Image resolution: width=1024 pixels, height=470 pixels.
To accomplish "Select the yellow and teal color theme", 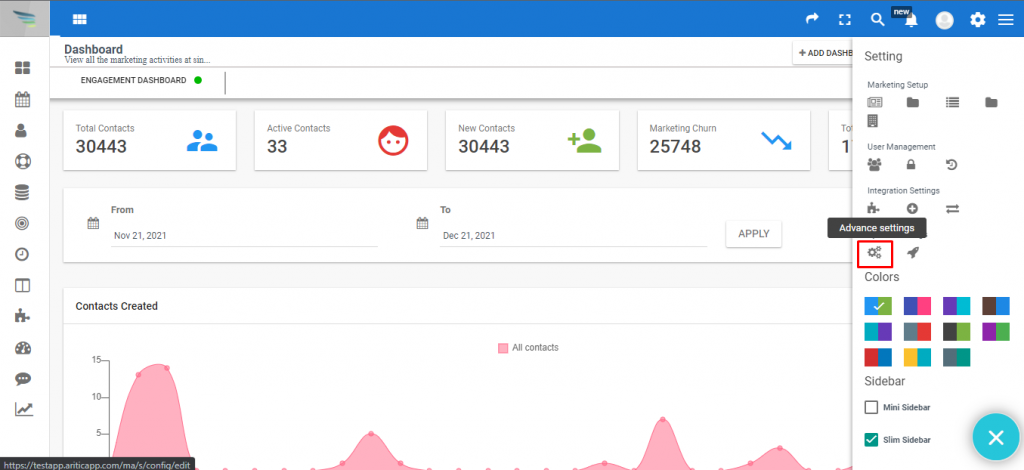I will [917, 357].
